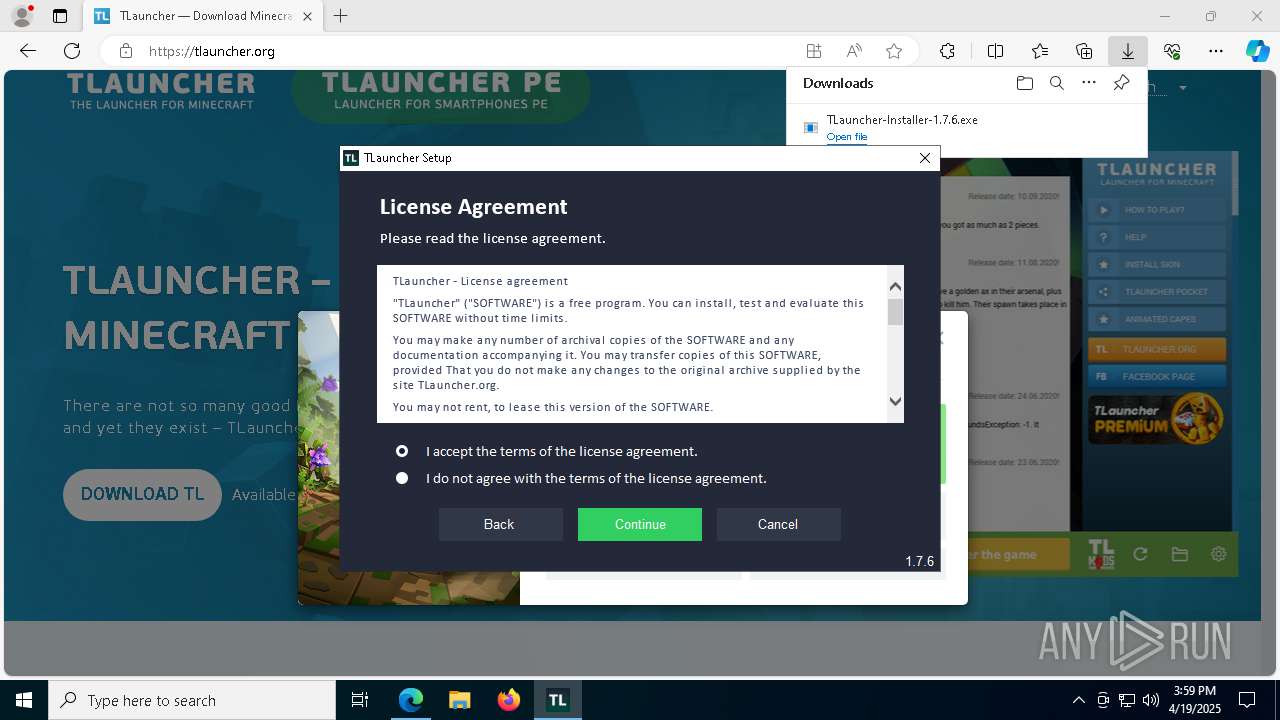1280x720 pixels.
Task: Open the Copilot sidebar icon
Action: (x=1257, y=51)
